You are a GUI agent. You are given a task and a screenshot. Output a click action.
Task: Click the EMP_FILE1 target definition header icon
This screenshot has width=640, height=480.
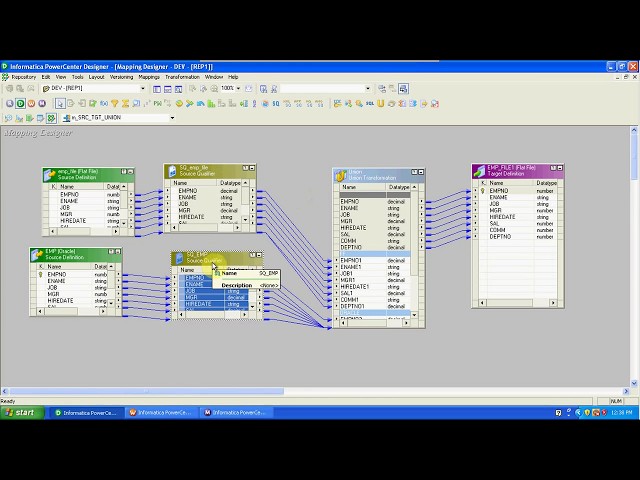tap(479, 171)
